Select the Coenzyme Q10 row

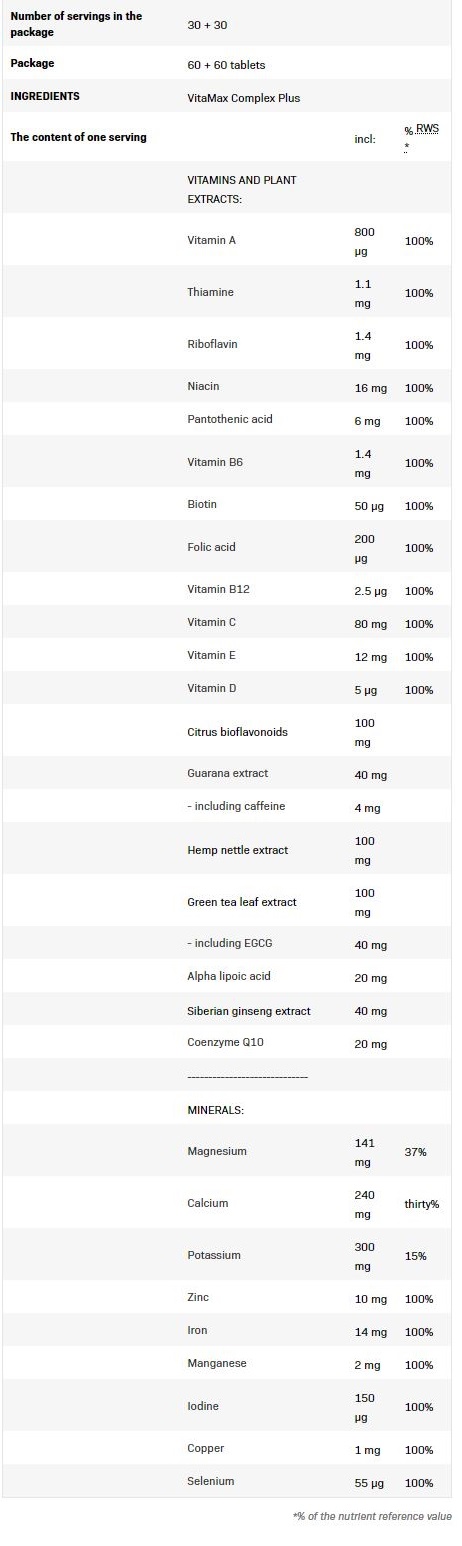[x=227, y=1043]
